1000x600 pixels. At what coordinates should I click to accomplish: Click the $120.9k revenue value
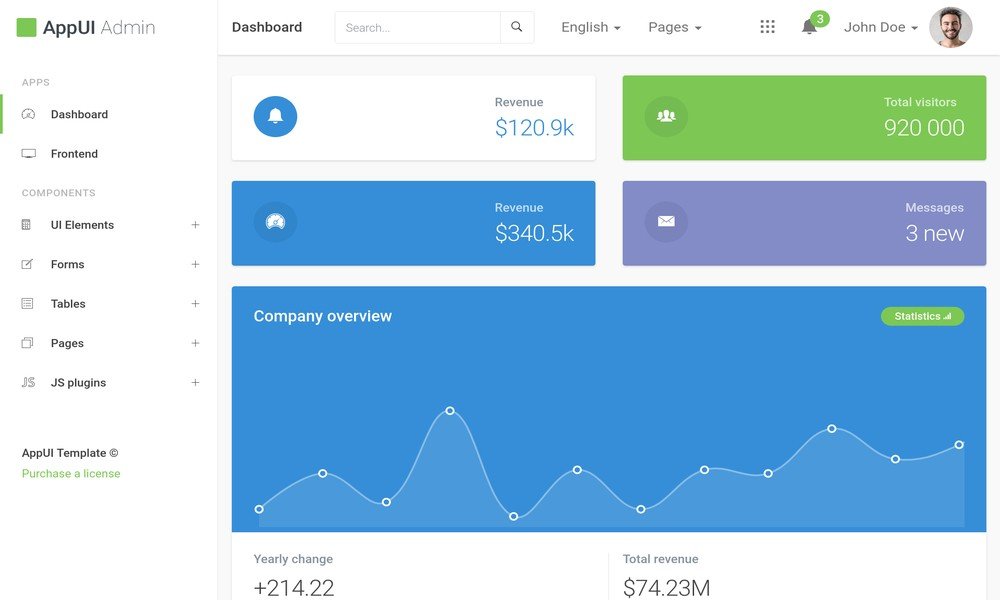click(534, 128)
